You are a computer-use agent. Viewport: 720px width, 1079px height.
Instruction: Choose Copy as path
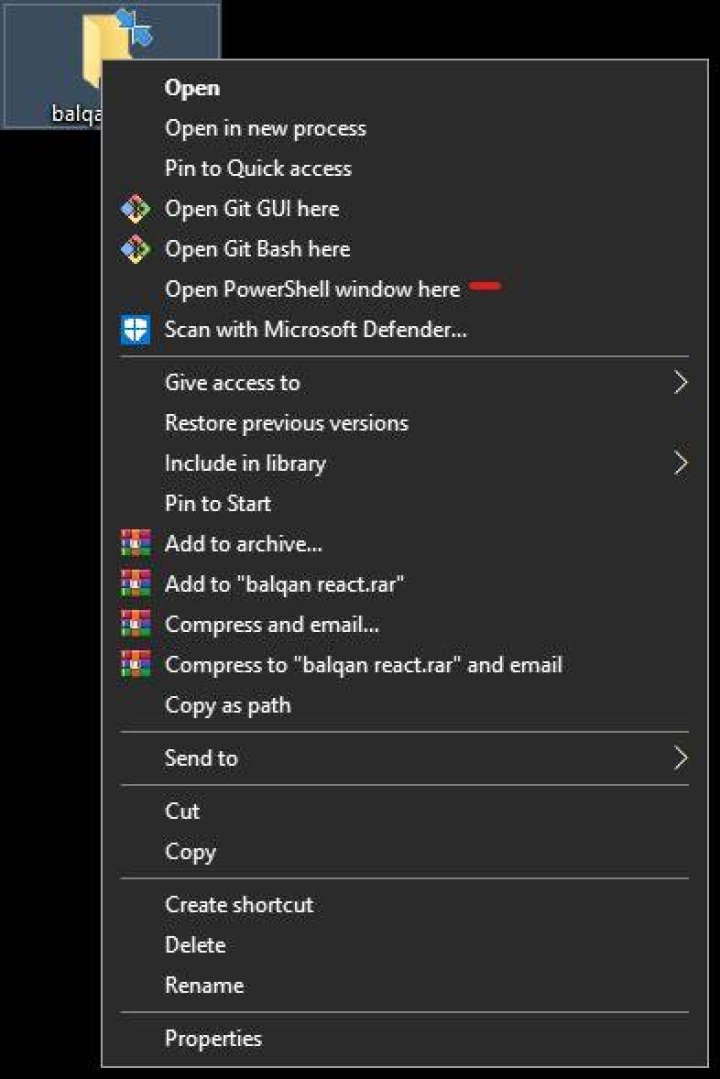point(405,705)
